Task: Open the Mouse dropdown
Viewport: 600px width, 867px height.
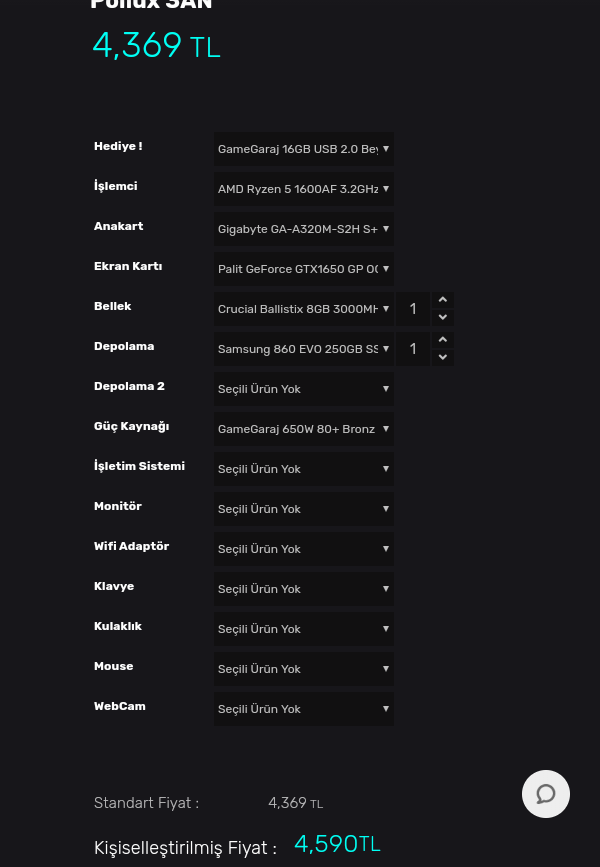Action: point(303,669)
